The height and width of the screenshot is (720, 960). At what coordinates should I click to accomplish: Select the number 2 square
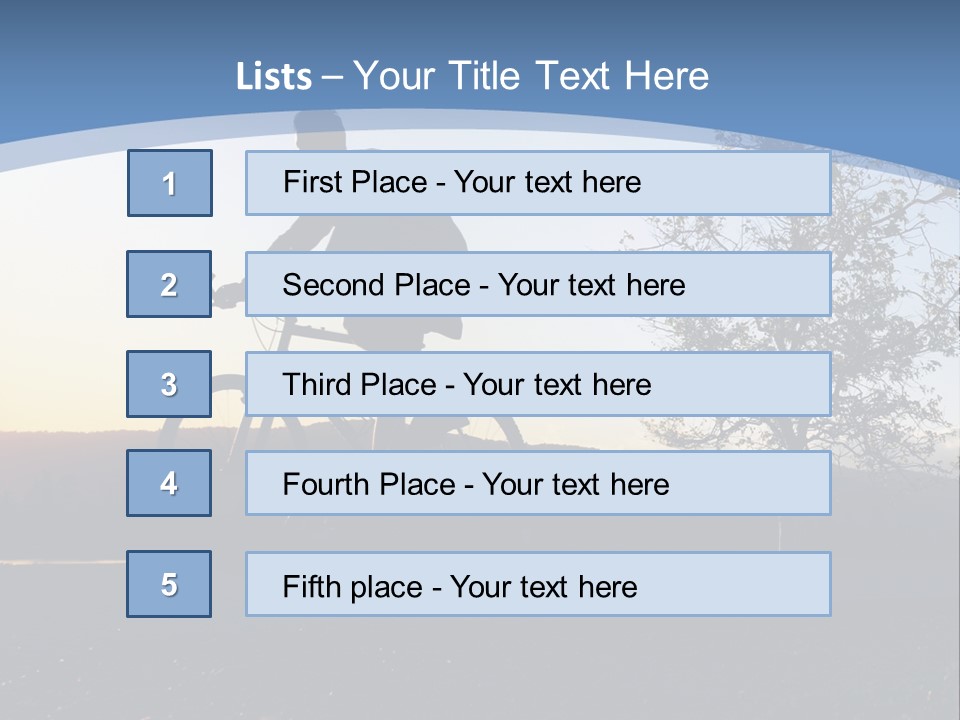click(x=169, y=284)
